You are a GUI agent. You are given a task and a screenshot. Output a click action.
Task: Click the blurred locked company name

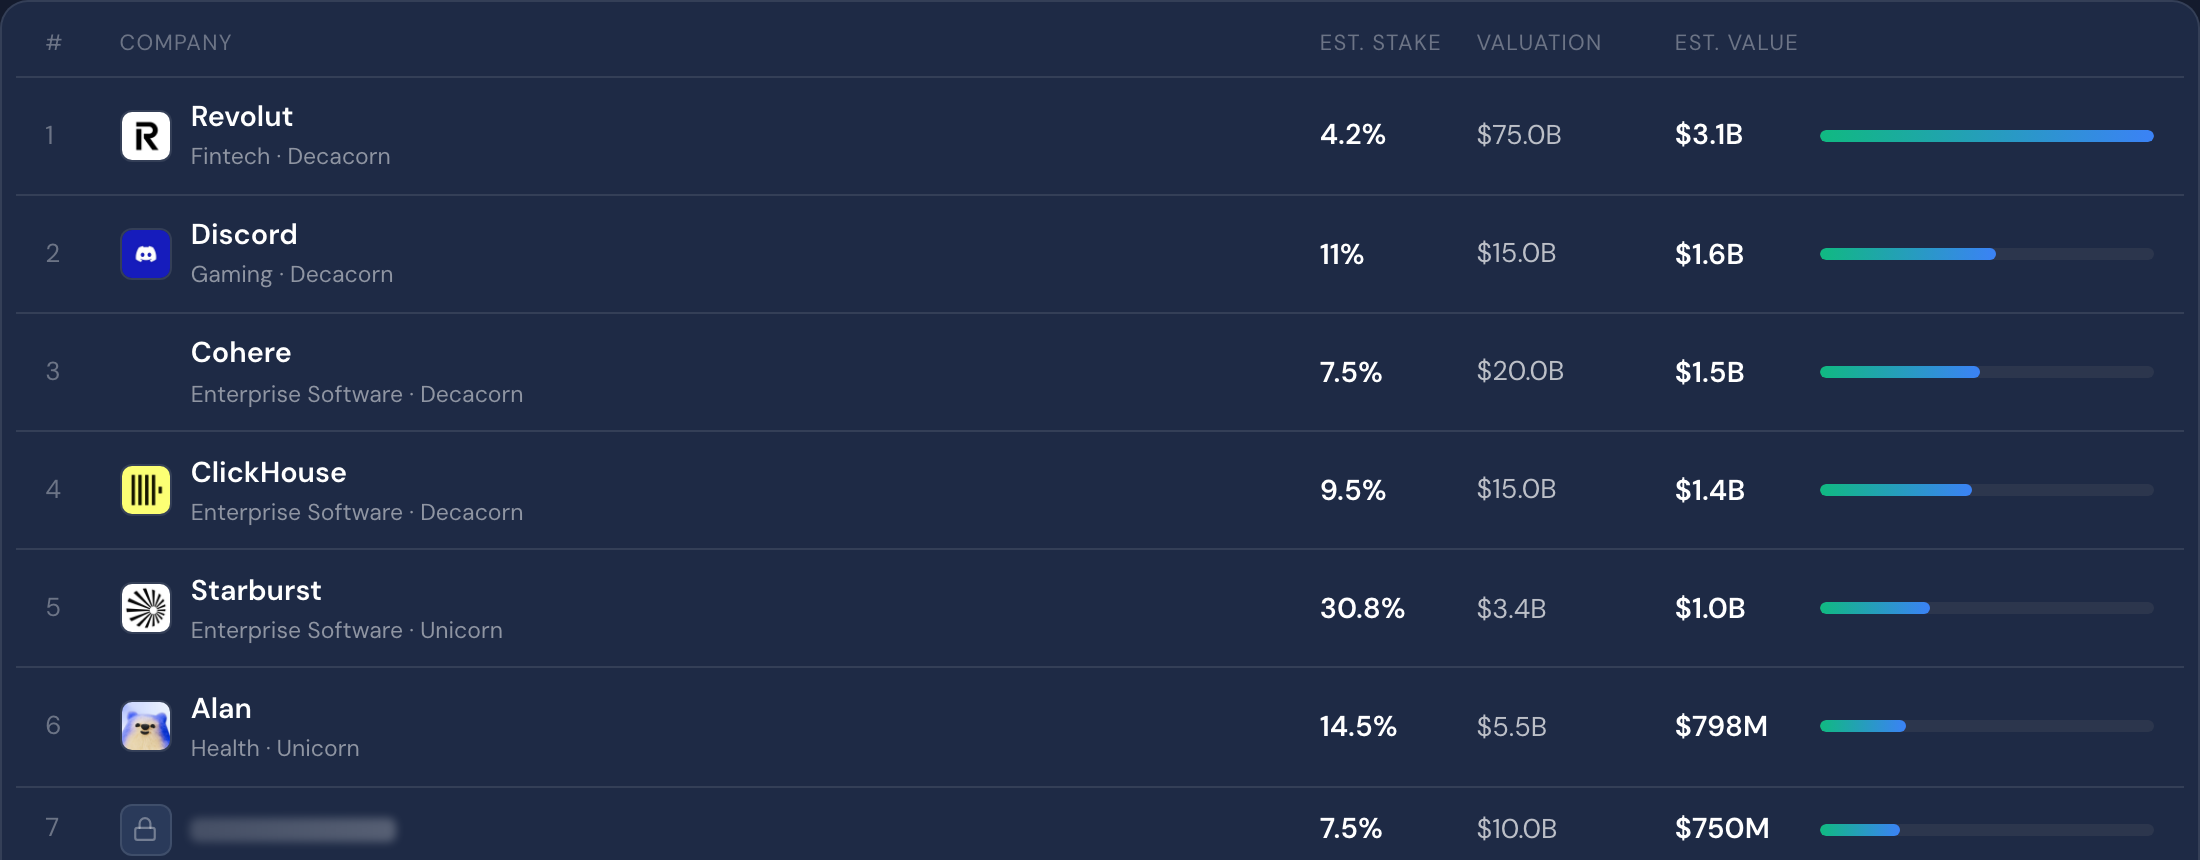pyautogui.click(x=293, y=829)
